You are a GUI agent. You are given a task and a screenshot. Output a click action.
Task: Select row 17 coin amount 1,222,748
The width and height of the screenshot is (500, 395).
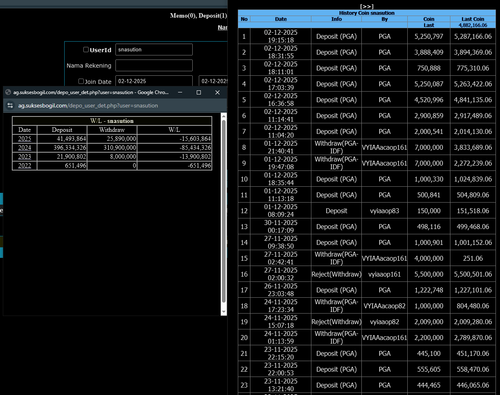click(429, 290)
